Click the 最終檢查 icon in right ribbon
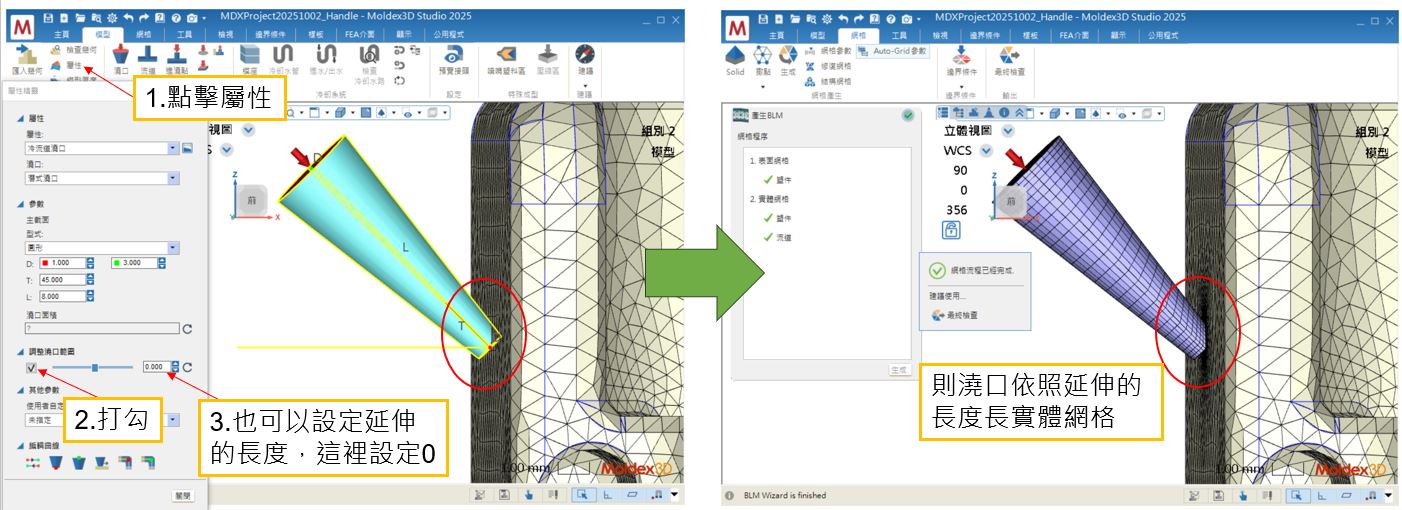Screen dimensions: 1402x510 1010,58
